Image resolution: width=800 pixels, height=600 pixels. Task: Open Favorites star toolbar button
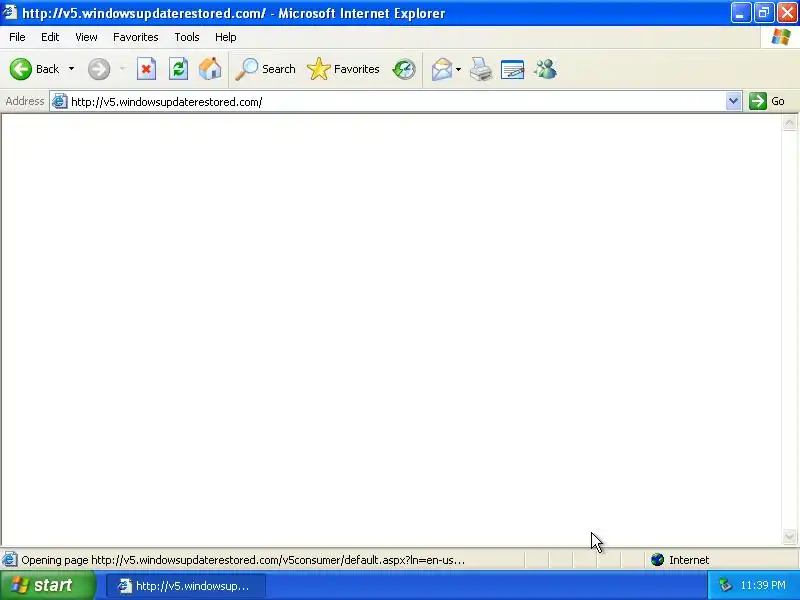[x=343, y=69]
